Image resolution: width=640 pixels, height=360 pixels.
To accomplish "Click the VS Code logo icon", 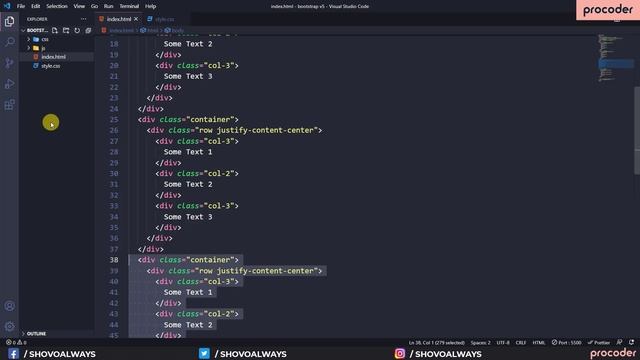I will click(7, 6).
